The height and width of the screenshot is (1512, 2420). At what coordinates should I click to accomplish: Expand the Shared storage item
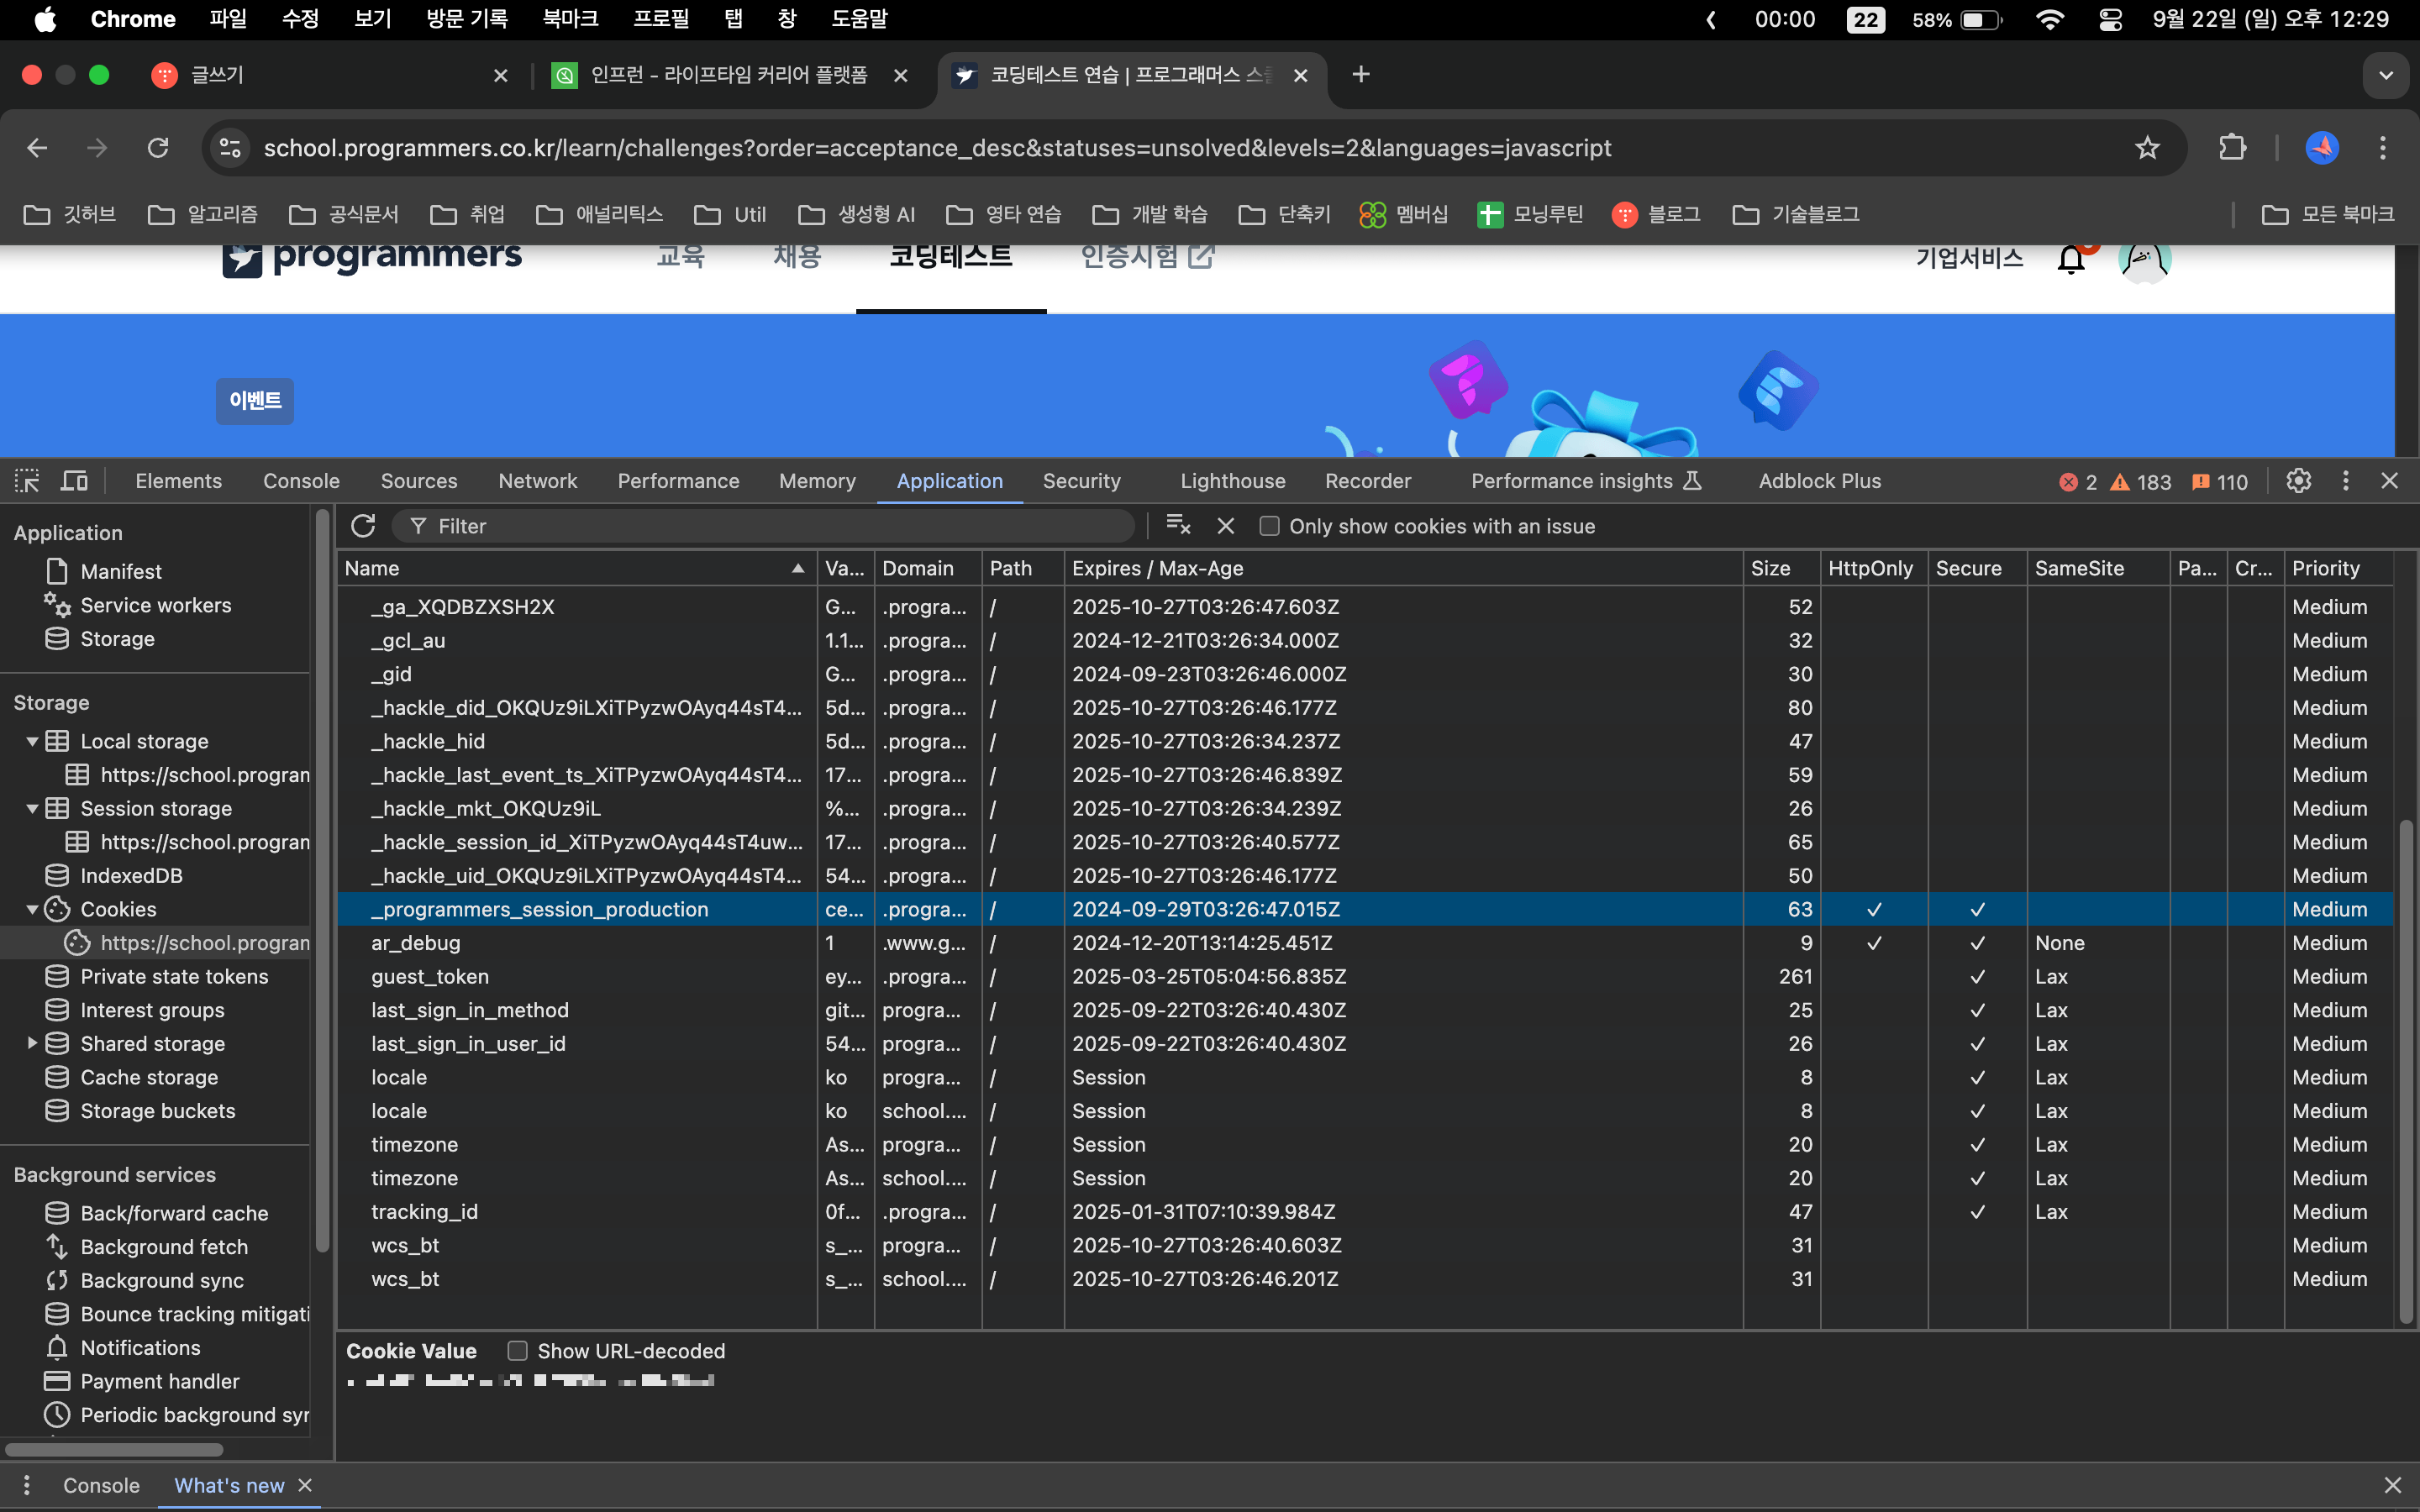click(x=32, y=1043)
